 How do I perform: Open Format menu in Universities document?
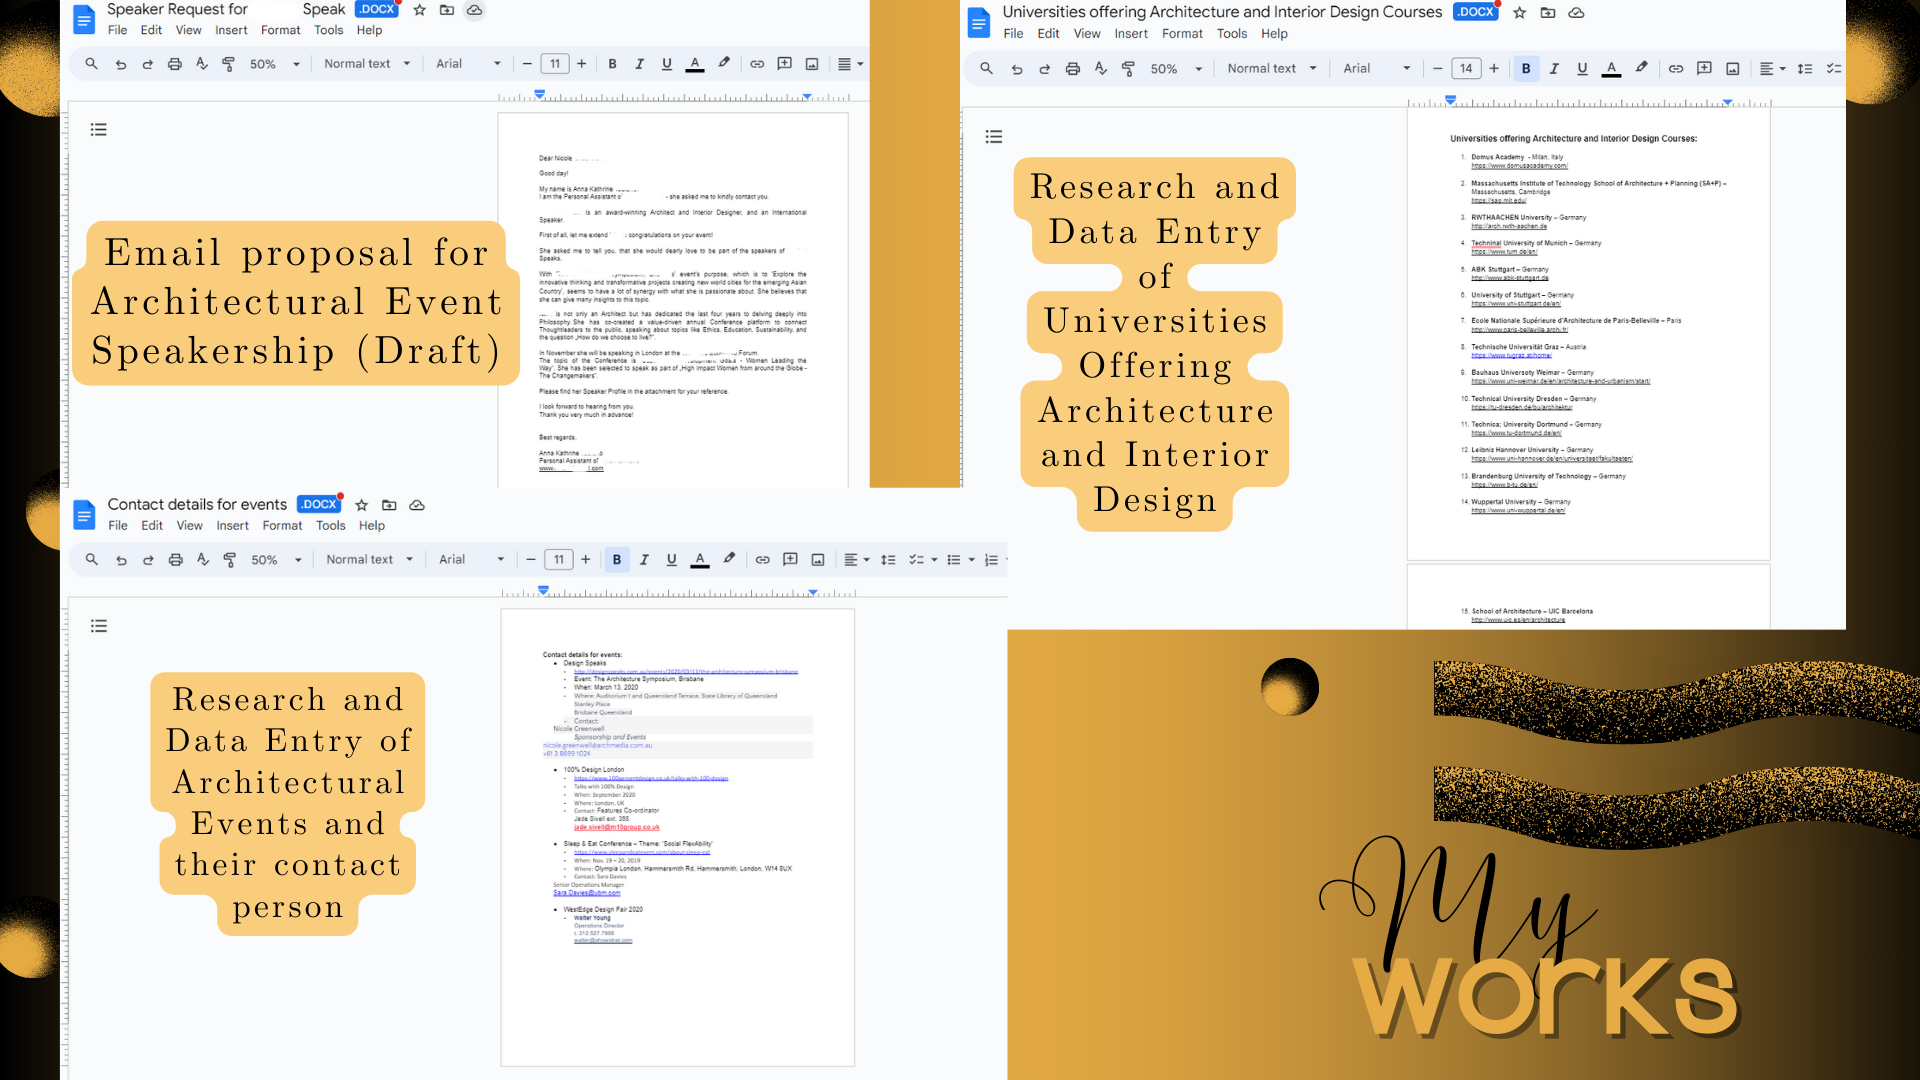1182,34
